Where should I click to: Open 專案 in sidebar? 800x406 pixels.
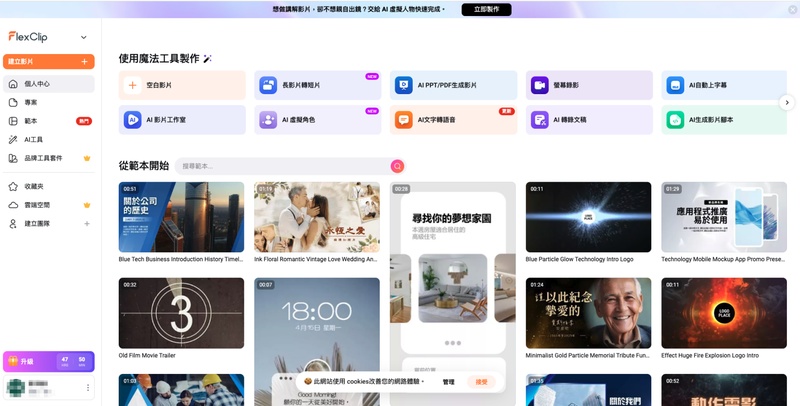coord(48,103)
